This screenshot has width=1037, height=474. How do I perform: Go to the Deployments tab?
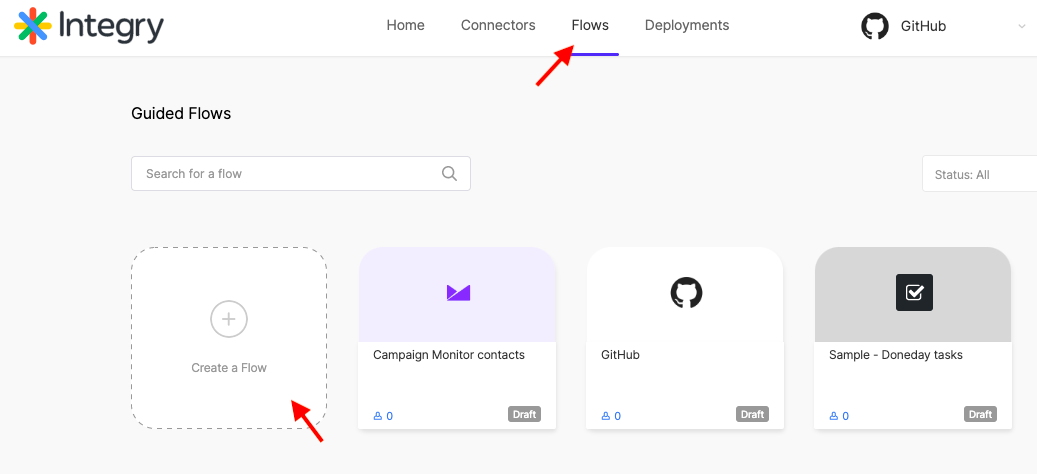click(x=686, y=26)
